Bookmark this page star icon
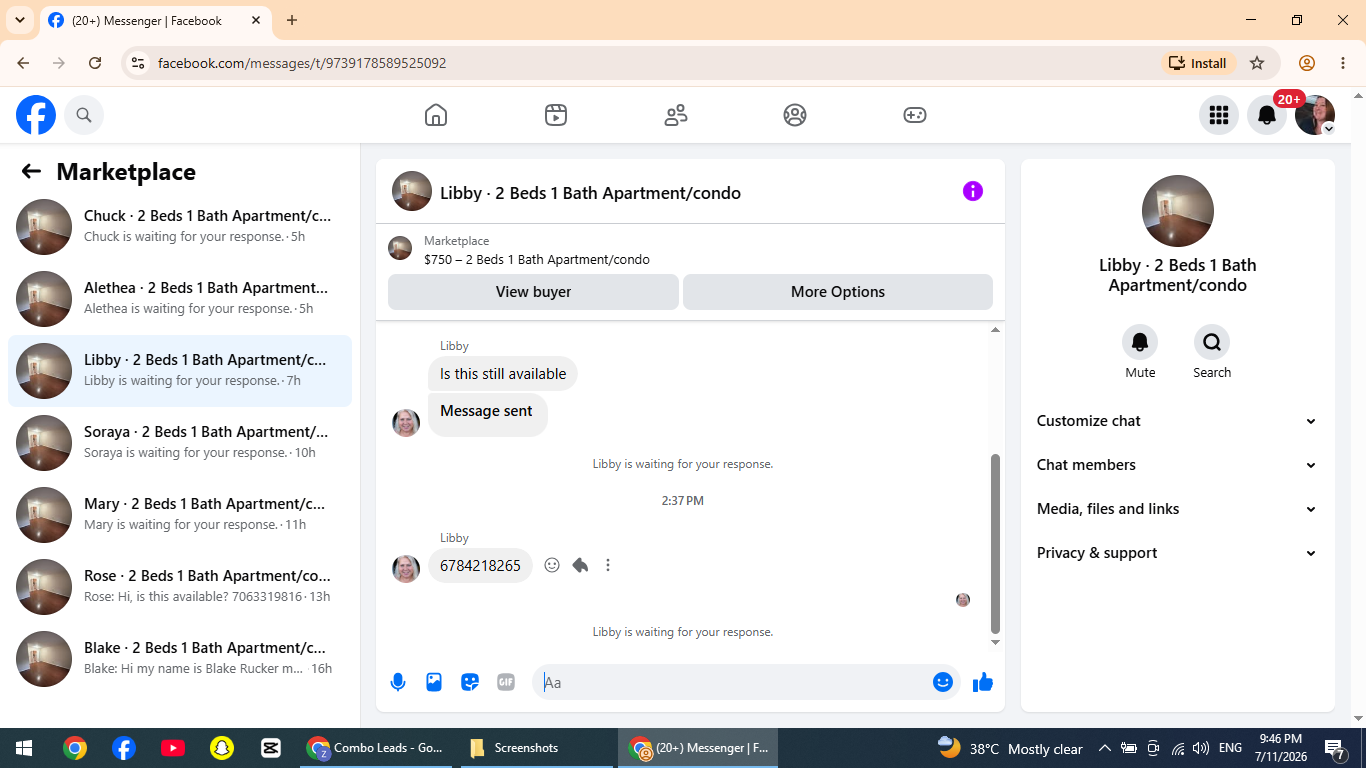The height and width of the screenshot is (768, 1366). point(1257,63)
